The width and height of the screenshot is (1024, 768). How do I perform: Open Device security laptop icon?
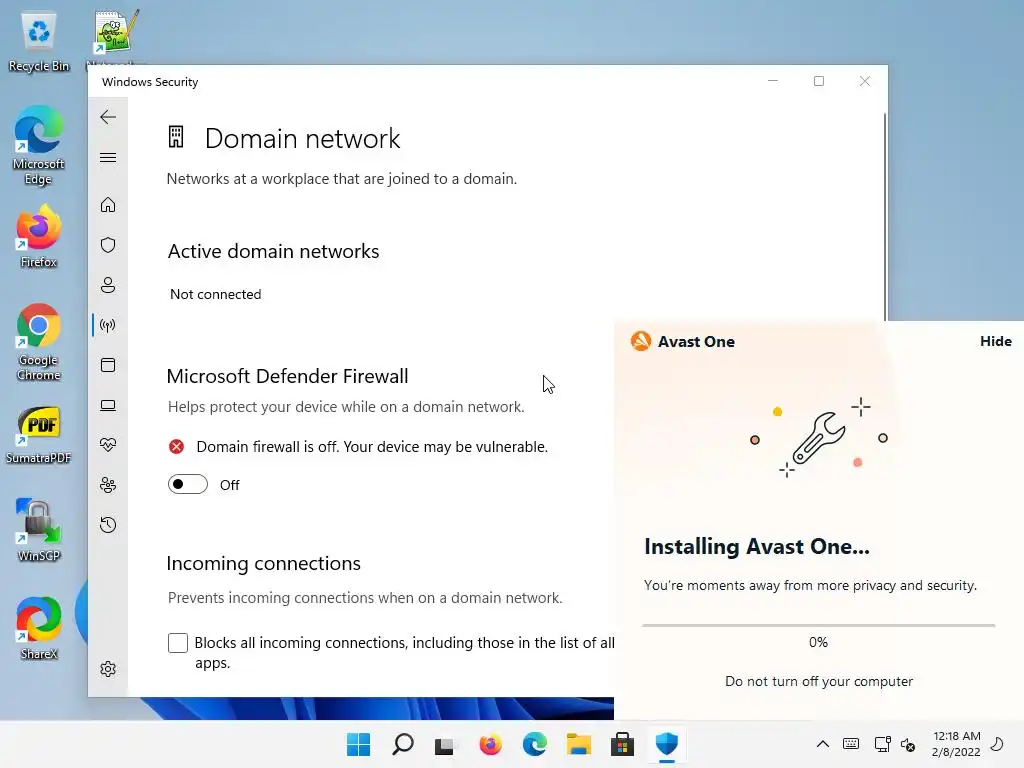(108, 406)
